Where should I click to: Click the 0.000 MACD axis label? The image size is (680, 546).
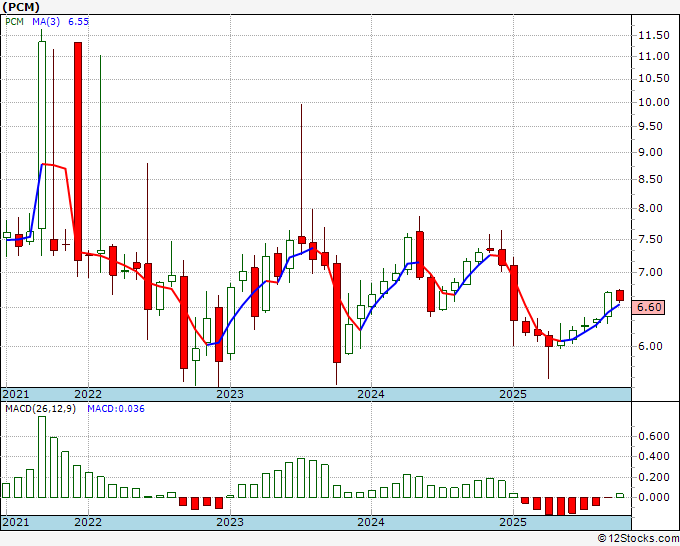click(654, 497)
